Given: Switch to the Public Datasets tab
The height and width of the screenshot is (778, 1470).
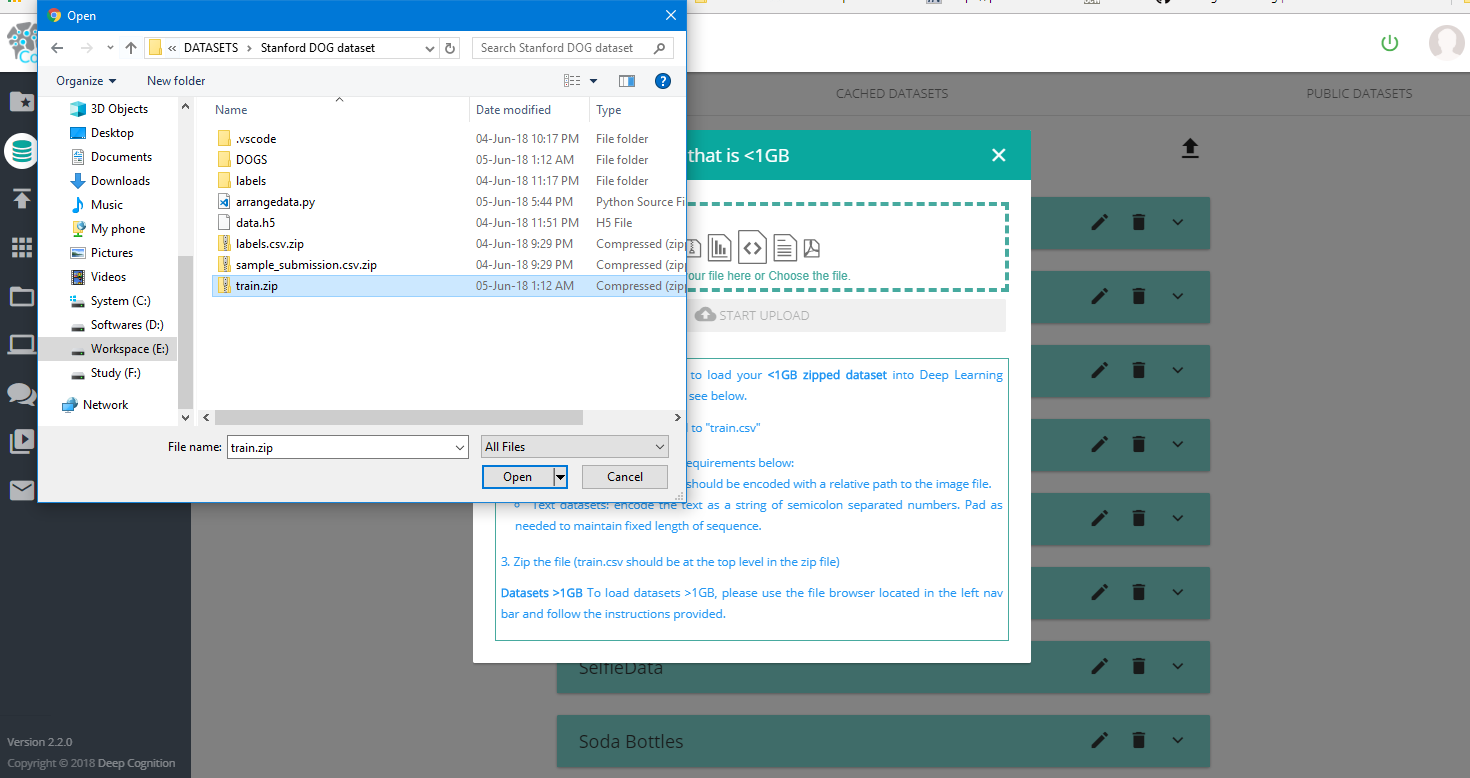Looking at the screenshot, I should coord(1359,93).
